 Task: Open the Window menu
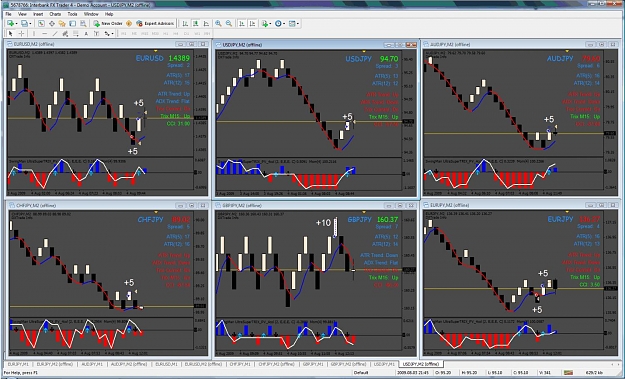tap(91, 14)
